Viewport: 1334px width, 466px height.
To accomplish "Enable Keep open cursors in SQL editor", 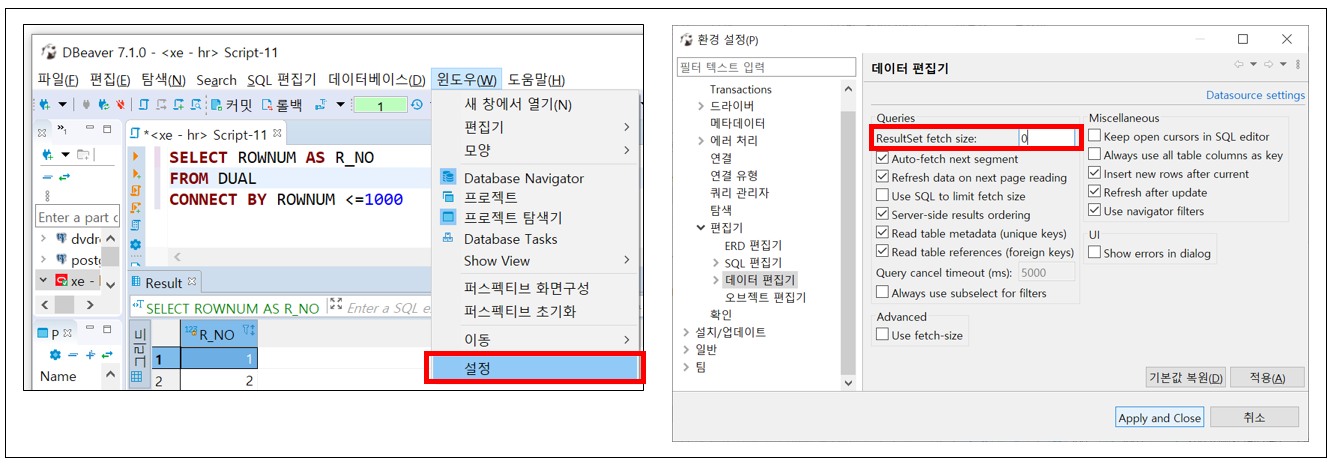I will tap(1095, 136).
